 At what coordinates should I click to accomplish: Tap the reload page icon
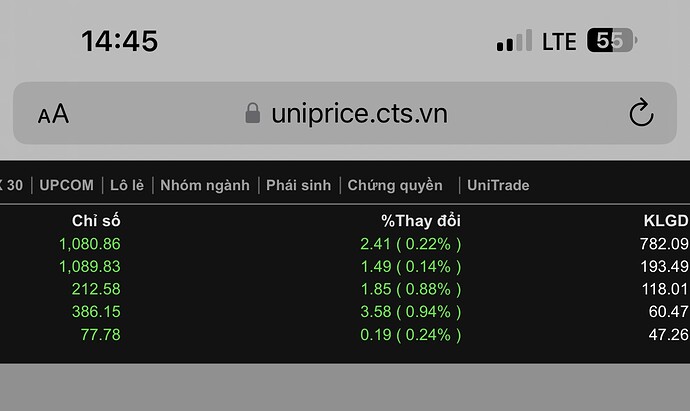(641, 113)
